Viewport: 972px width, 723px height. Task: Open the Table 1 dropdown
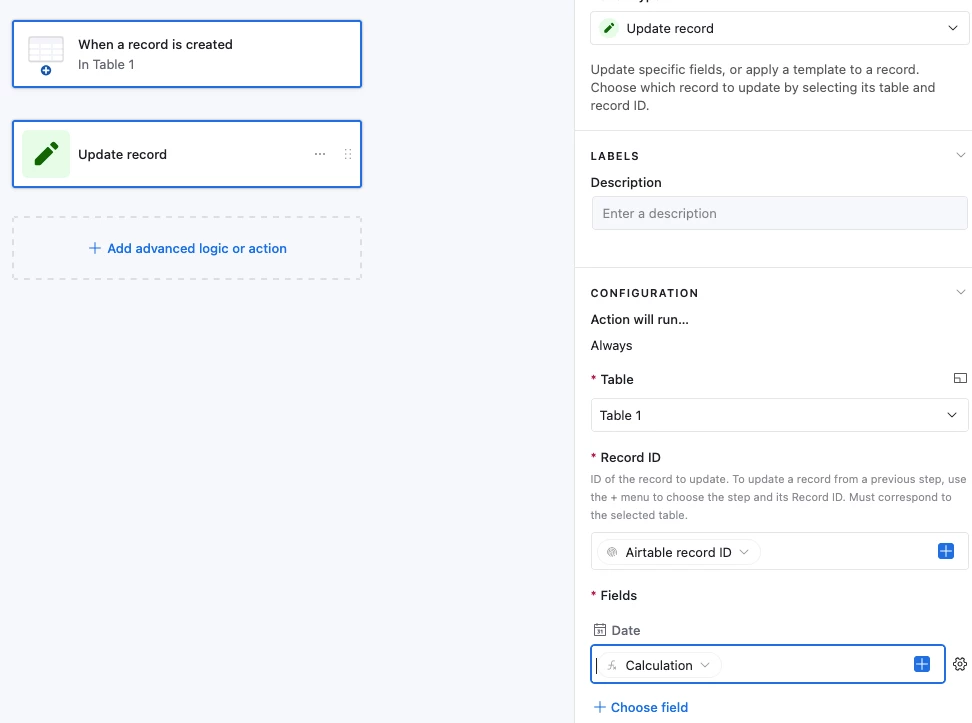[779, 415]
